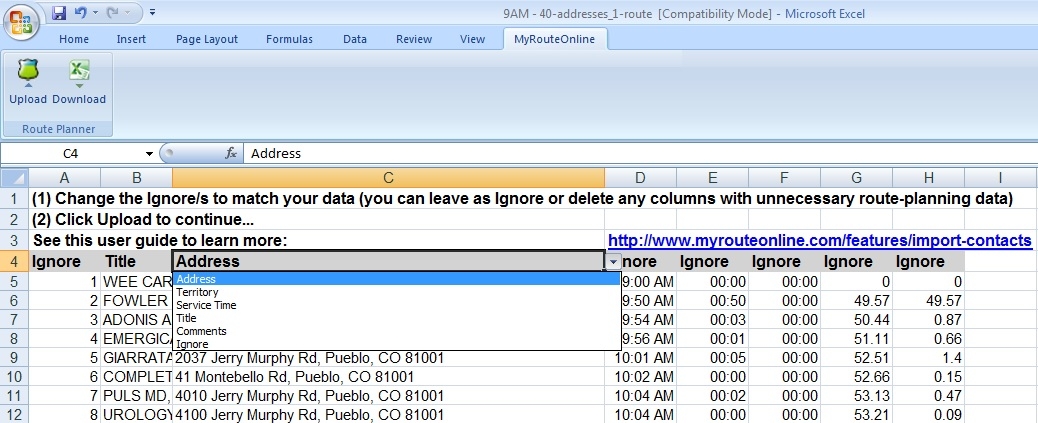This screenshot has height=423, width=1038.
Task: Go to the Review tab
Action: pos(413,39)
